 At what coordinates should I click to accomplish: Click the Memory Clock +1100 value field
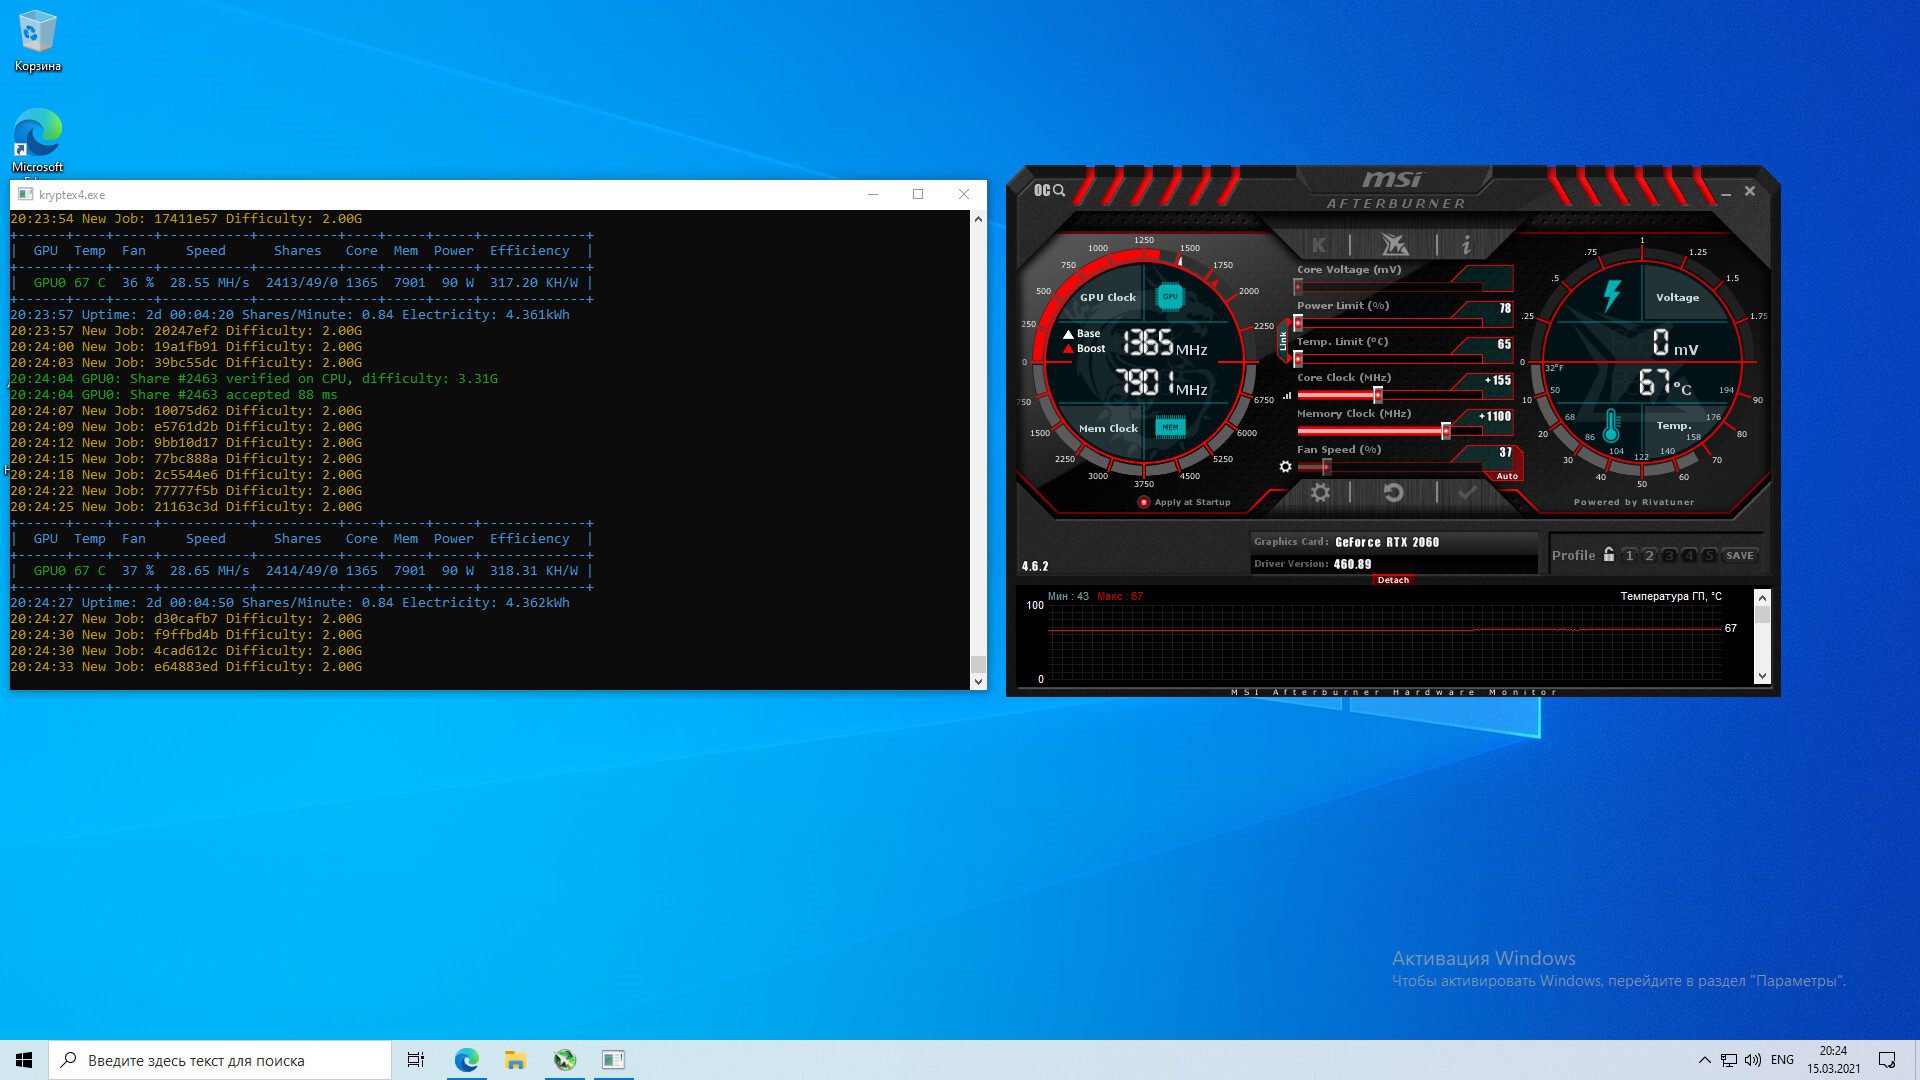[1495, 416]
